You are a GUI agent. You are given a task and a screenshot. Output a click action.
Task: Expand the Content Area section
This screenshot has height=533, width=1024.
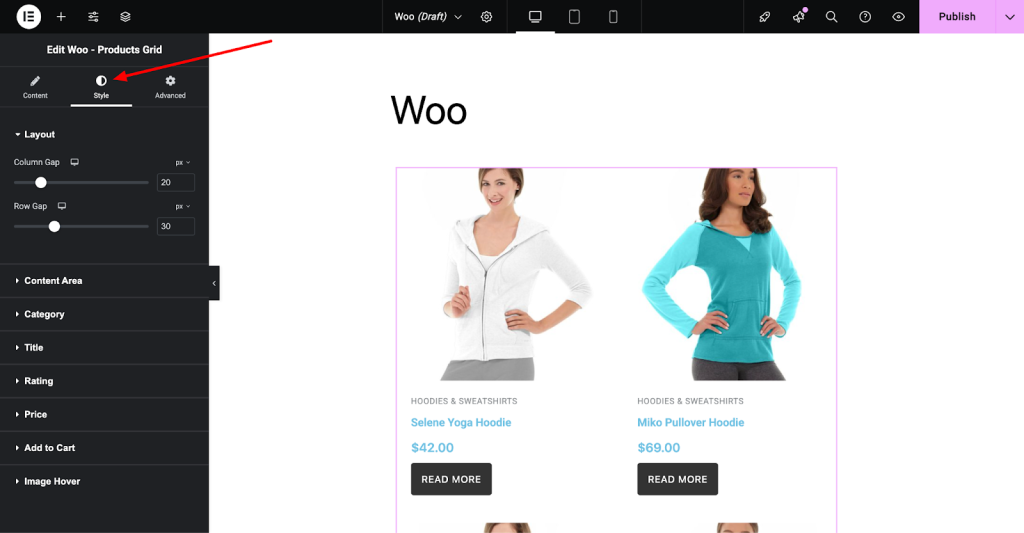[x=53, y=281]
